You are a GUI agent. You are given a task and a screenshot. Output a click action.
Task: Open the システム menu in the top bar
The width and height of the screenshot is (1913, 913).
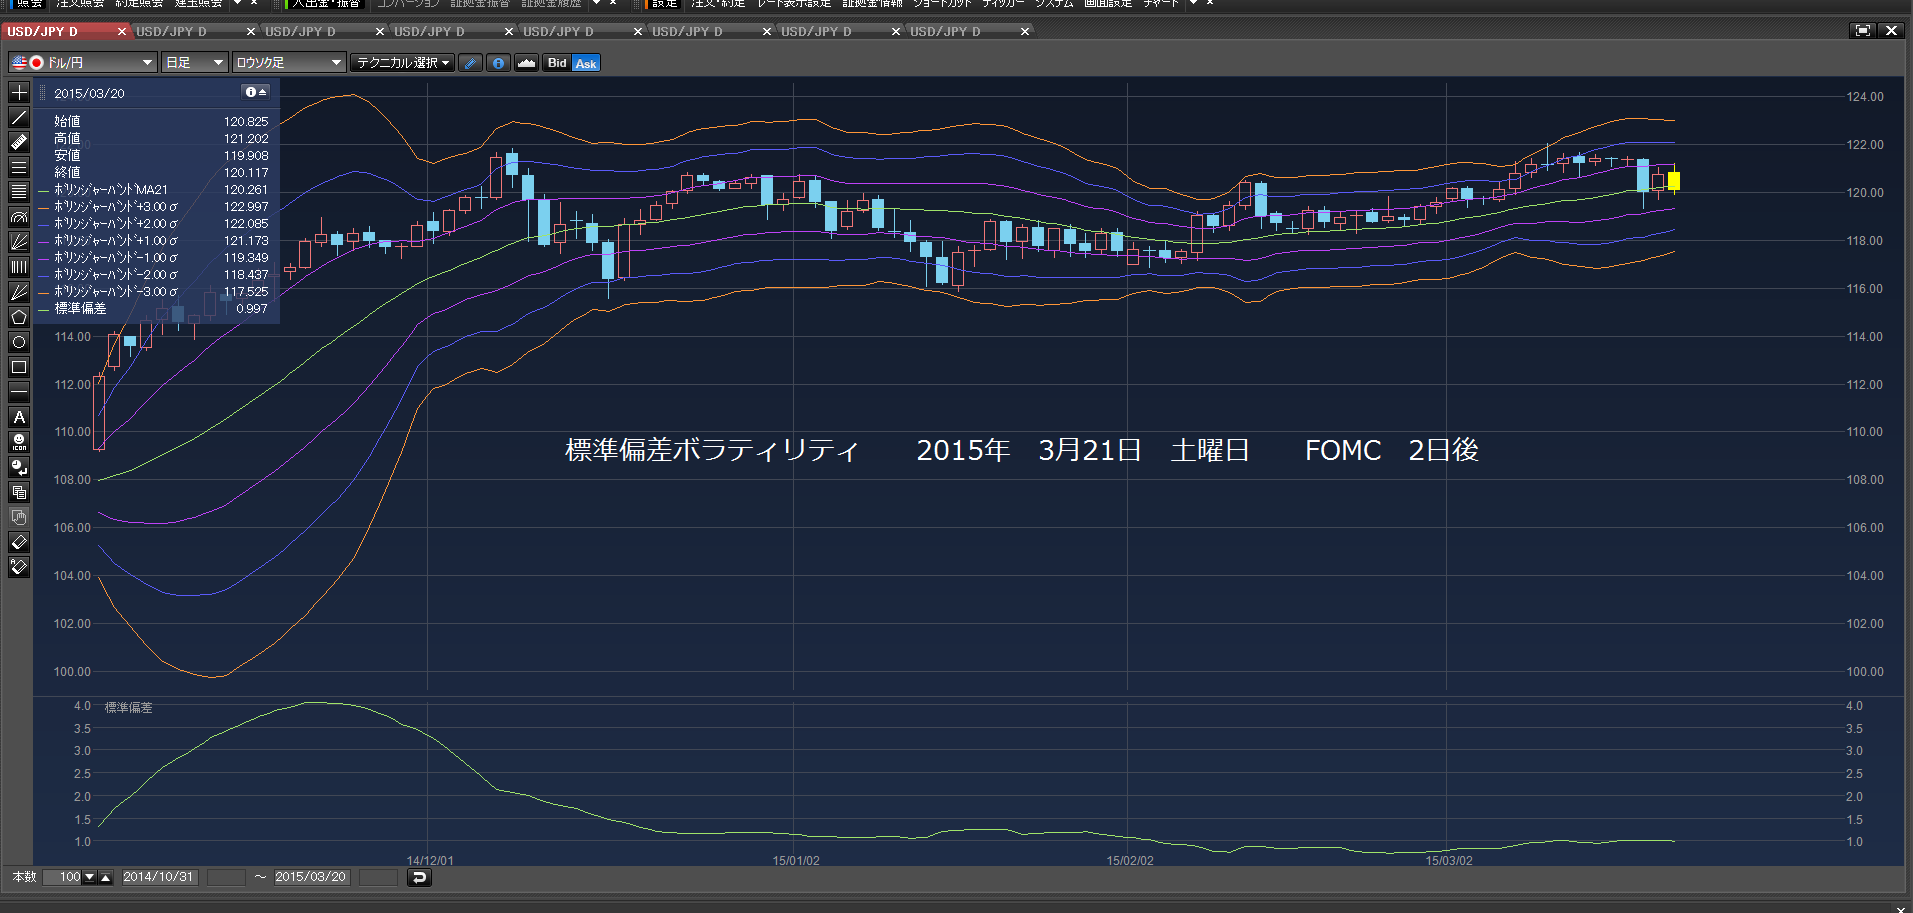[1054, 4]
